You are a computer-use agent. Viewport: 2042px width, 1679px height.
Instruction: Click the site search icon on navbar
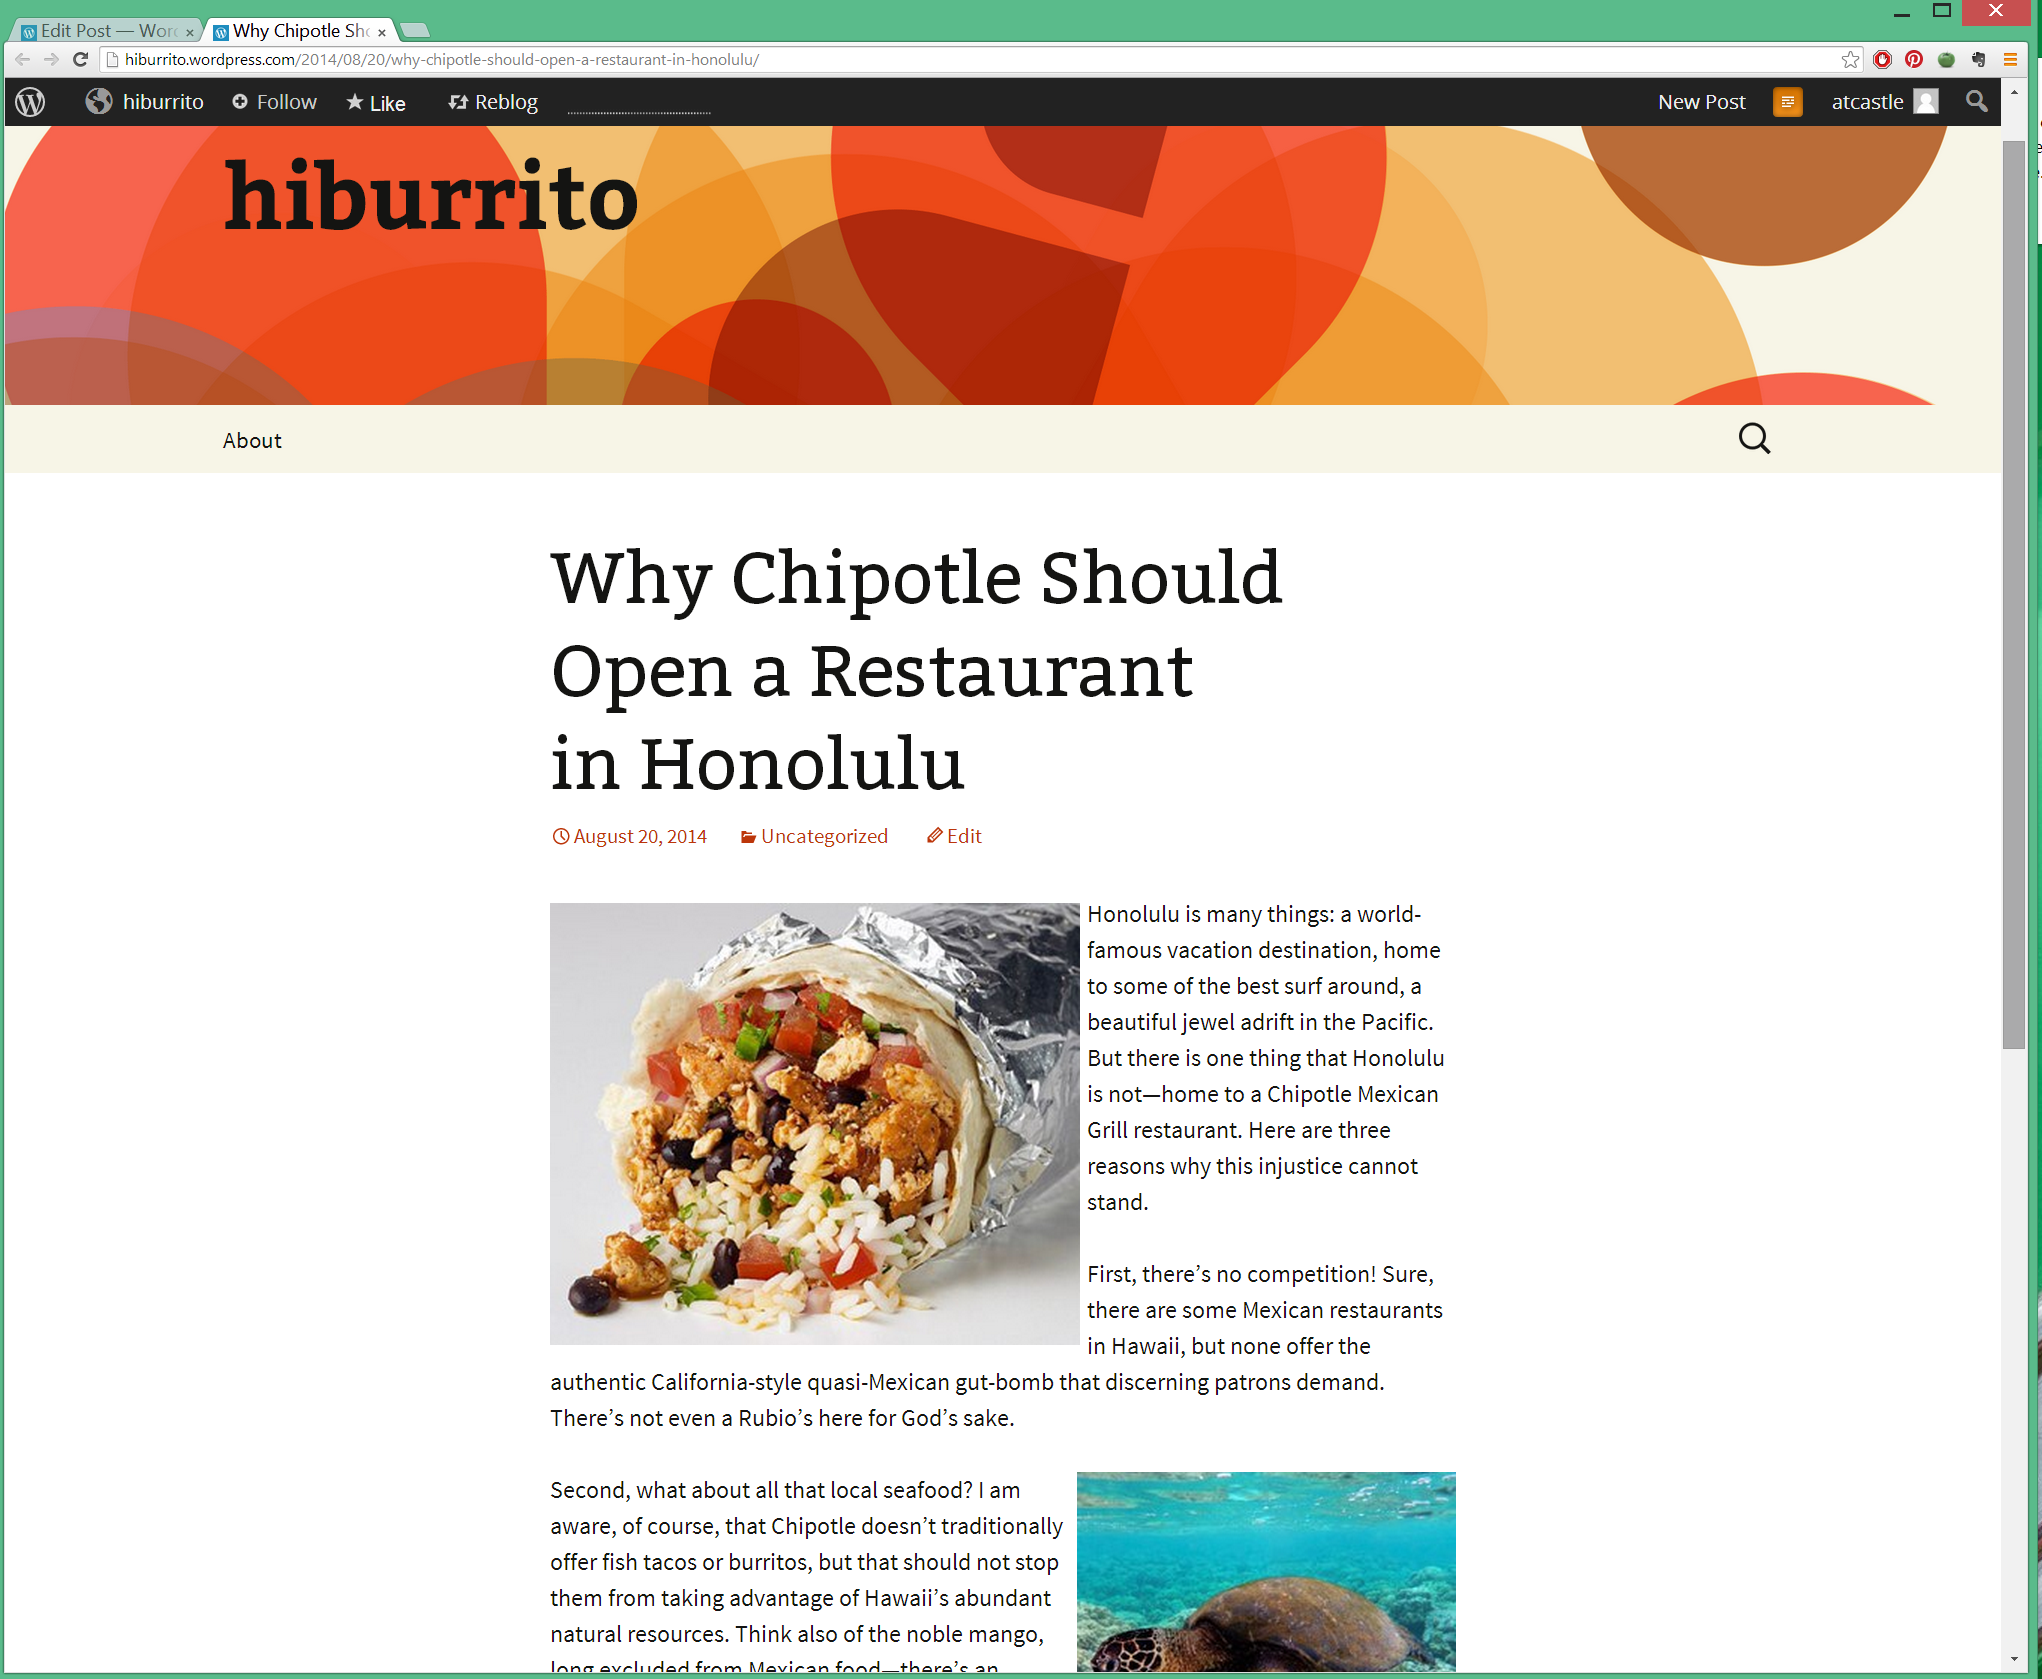click(x=1754, y=439)
